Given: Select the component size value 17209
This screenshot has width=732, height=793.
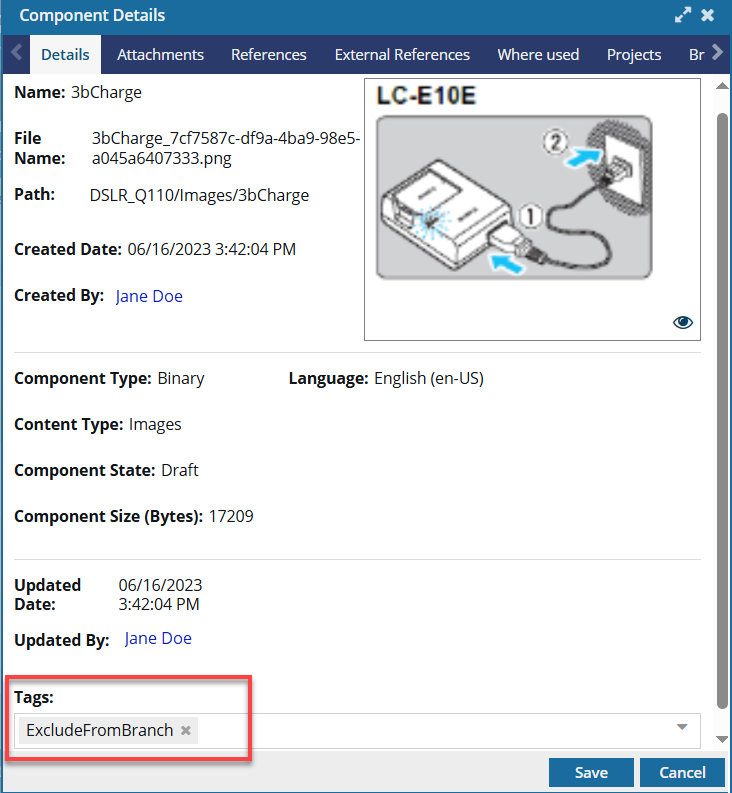Looking at the screenshot, I should point(231,516).
